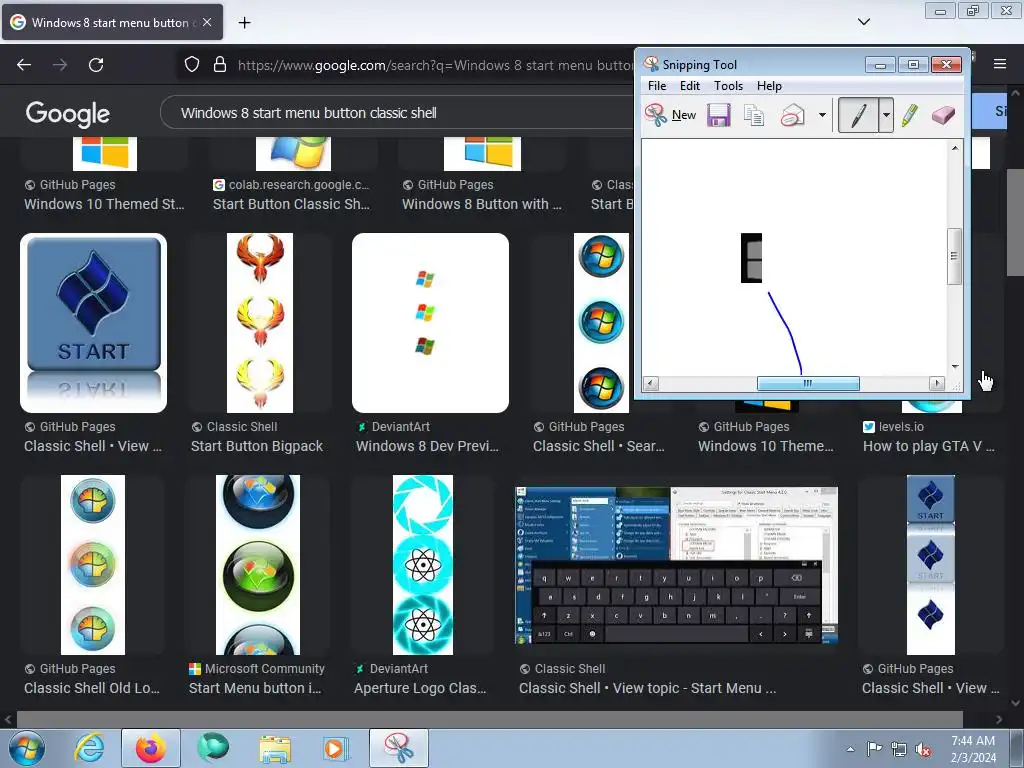This screenshot has height=768, width=1024.
Task: Open the Pen tool options dropdown arrow
Action: 886,116
